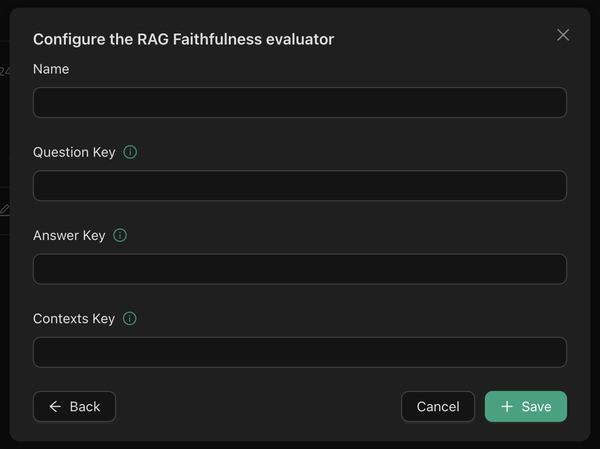The height and width of the screenshot is (449, 600).
Task: Click the pencil icon behind the dialog's left edge
Action: pyautogui.click(x=5, y=209)
